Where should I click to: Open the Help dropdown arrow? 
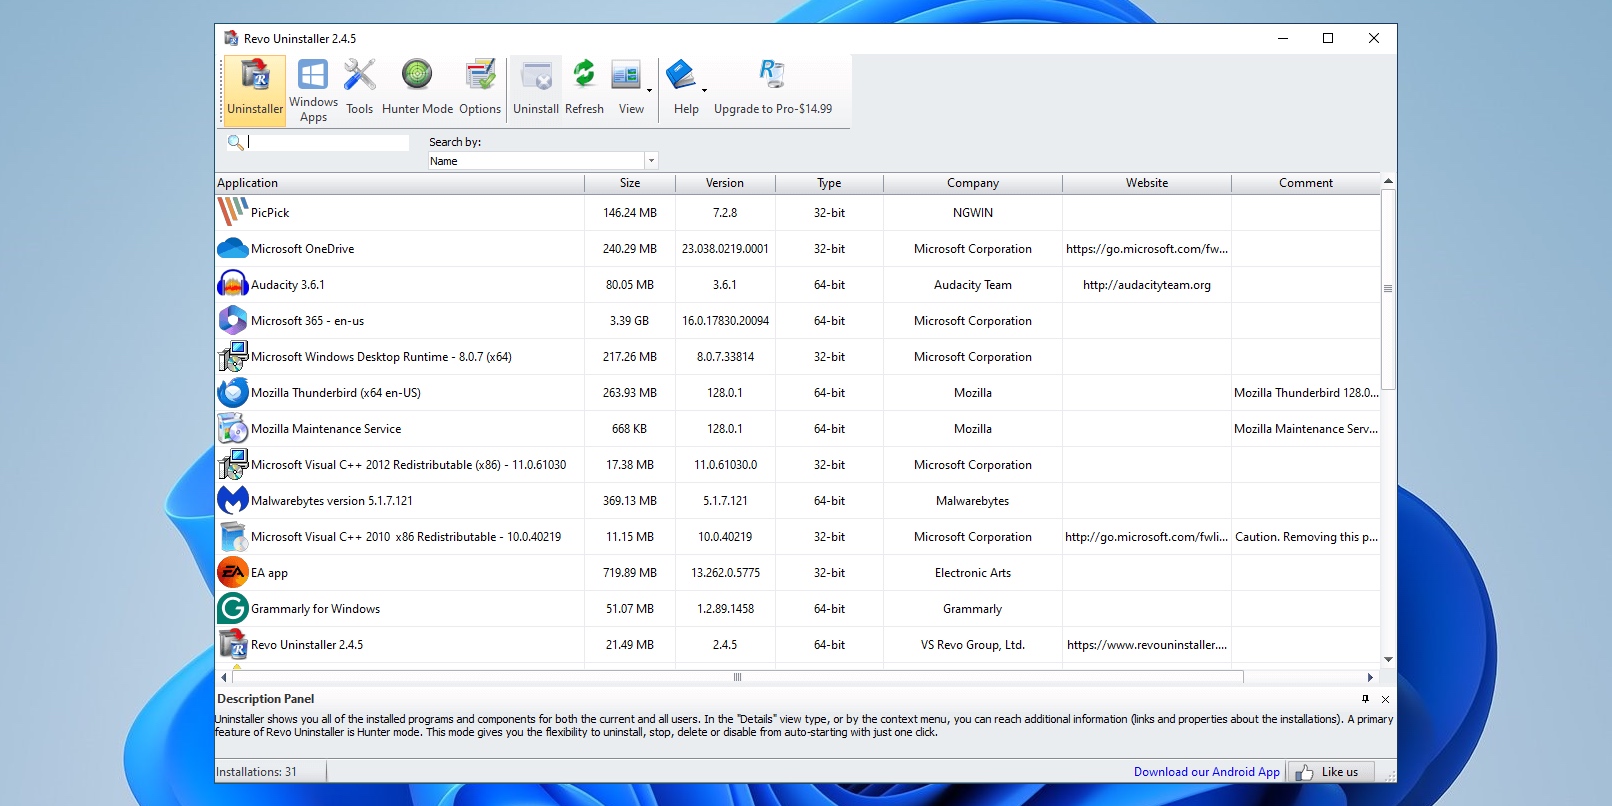click(x=704, y=91)
